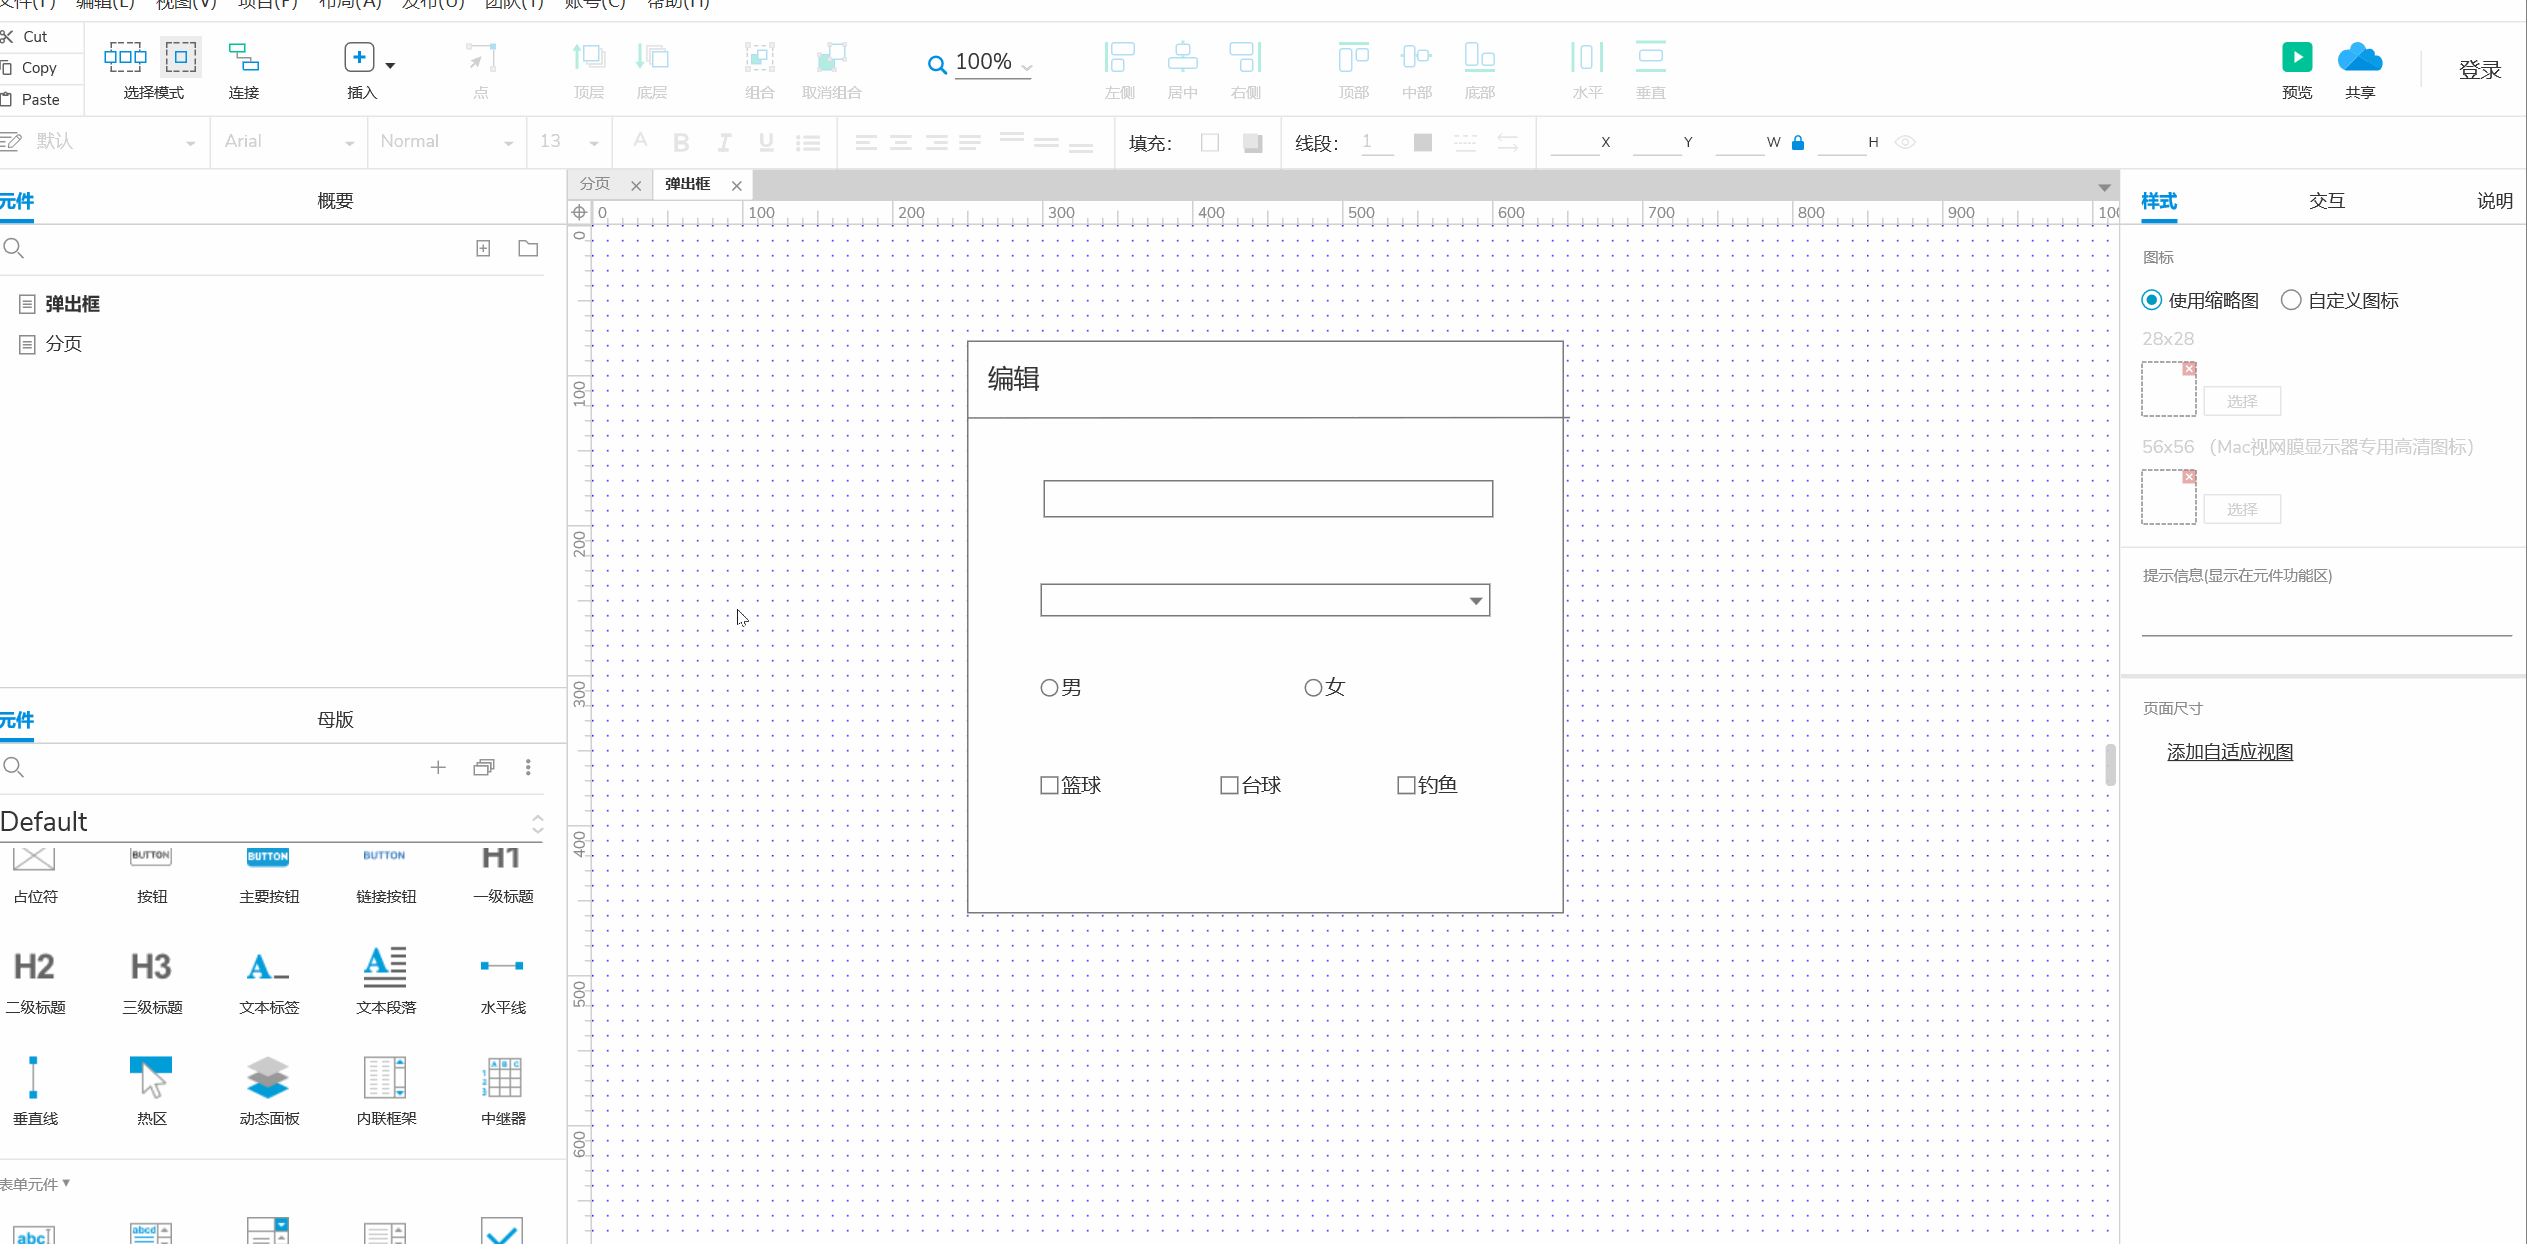
Task: Switch to the 分页 page tab
Action: click(594, 184)
